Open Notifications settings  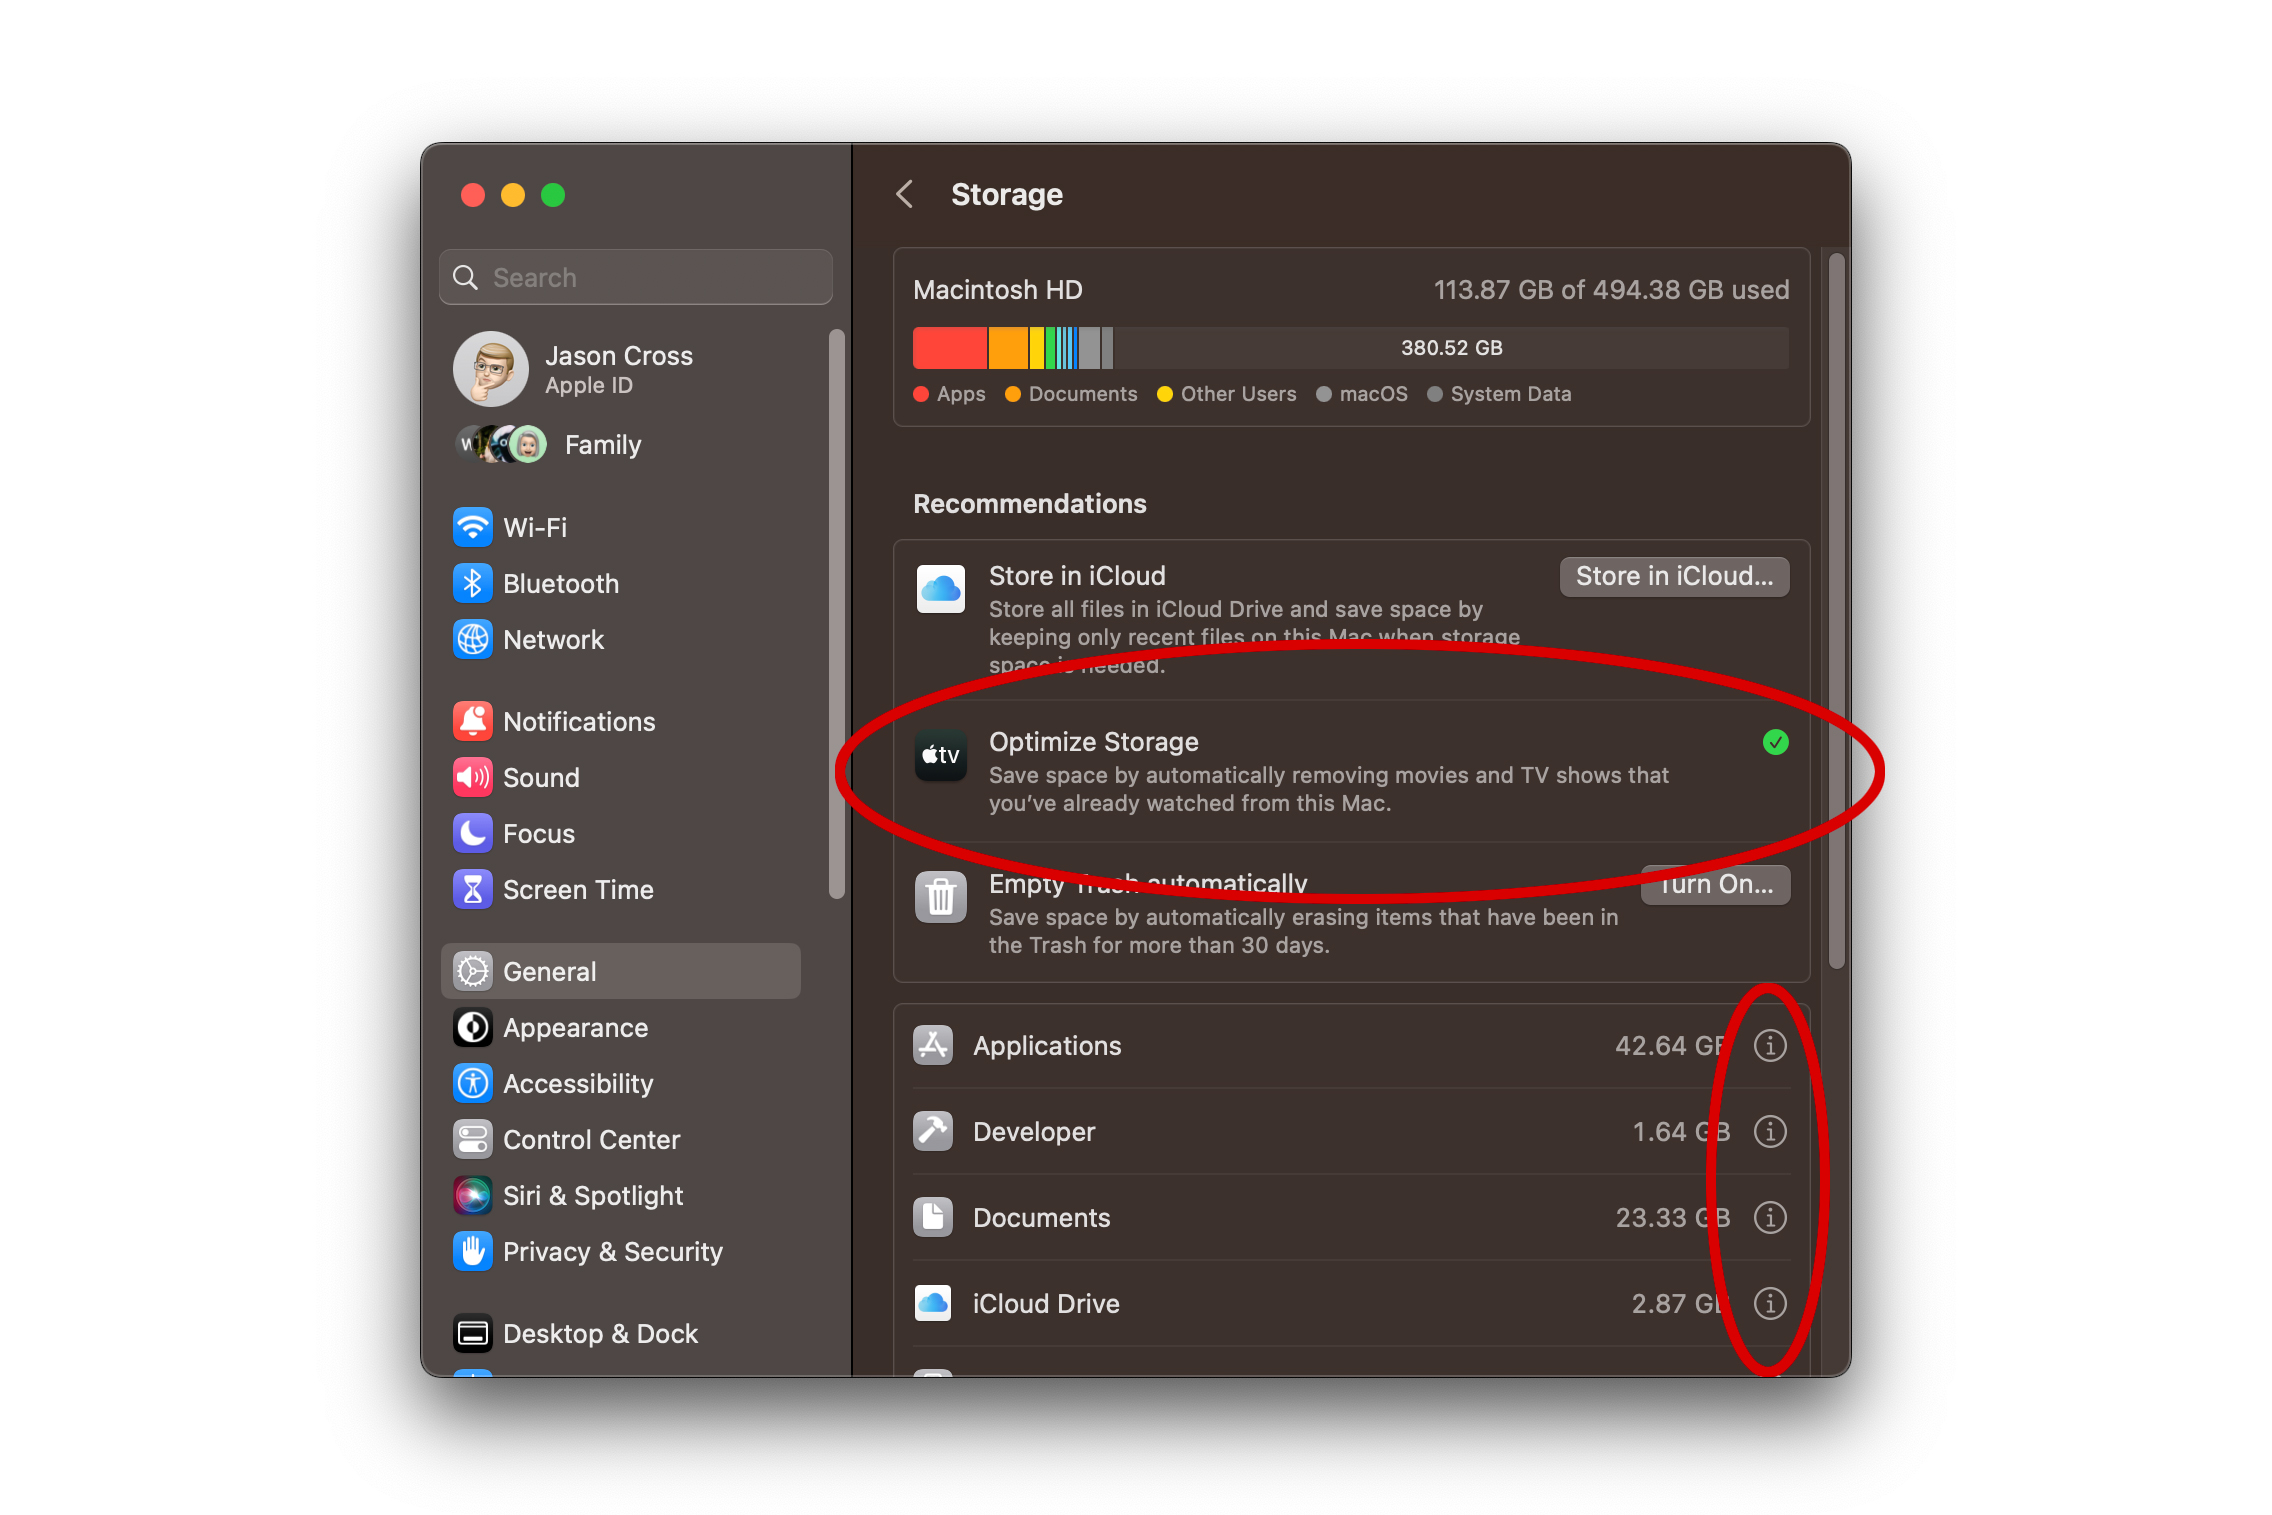click(579, 721)
